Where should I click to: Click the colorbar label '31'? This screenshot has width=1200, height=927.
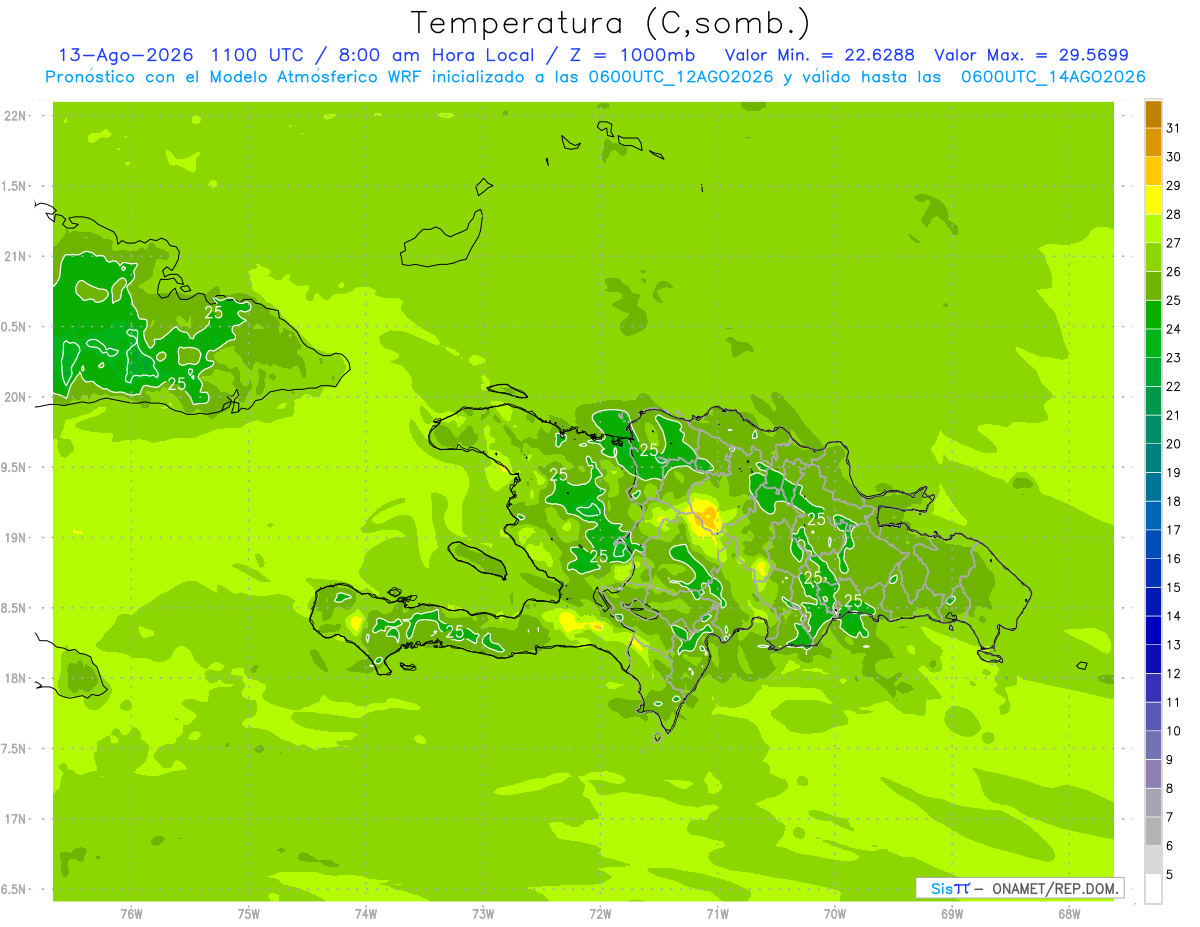pos(1174,128)
